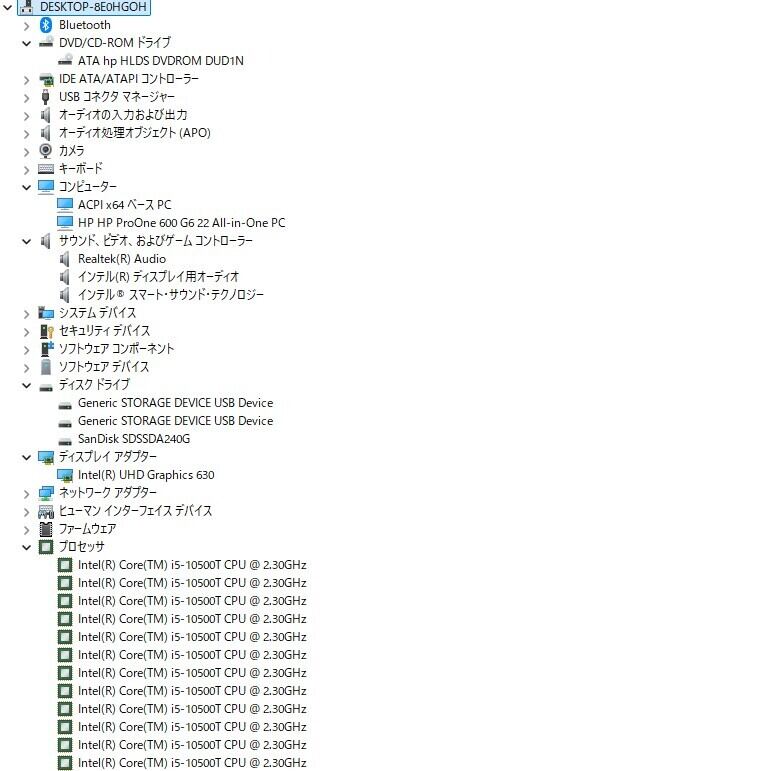Click the ATA hp HLDS DVDROM drive icon
This screenshot has width=782, height=771.
coord(65,60)
